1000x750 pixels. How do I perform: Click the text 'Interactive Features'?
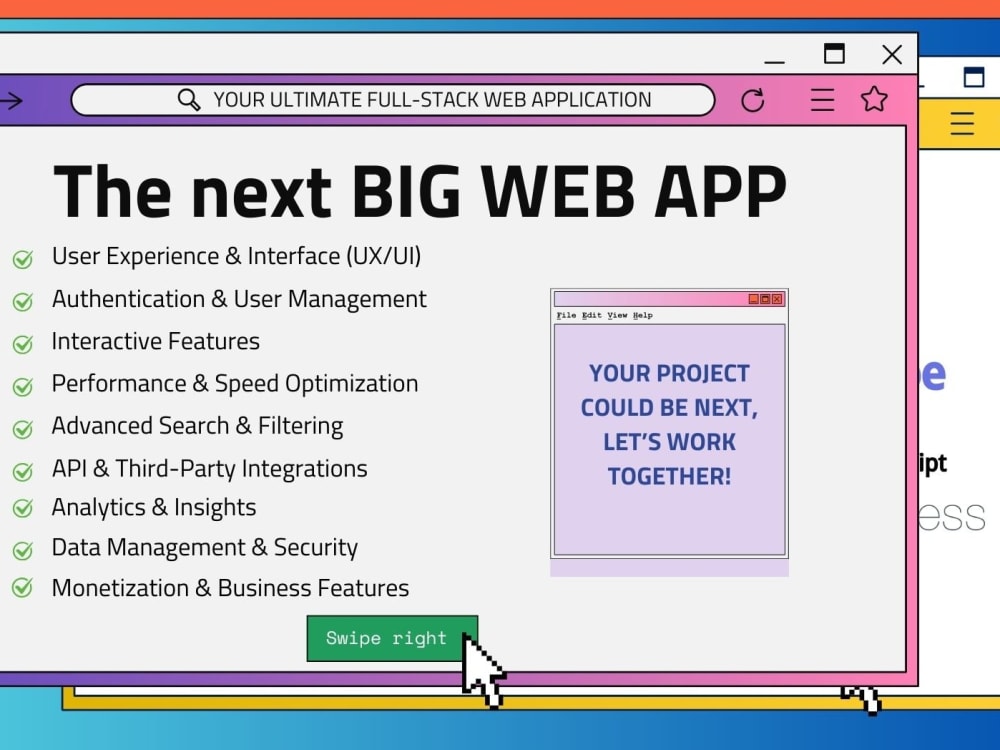coord(156,341)
